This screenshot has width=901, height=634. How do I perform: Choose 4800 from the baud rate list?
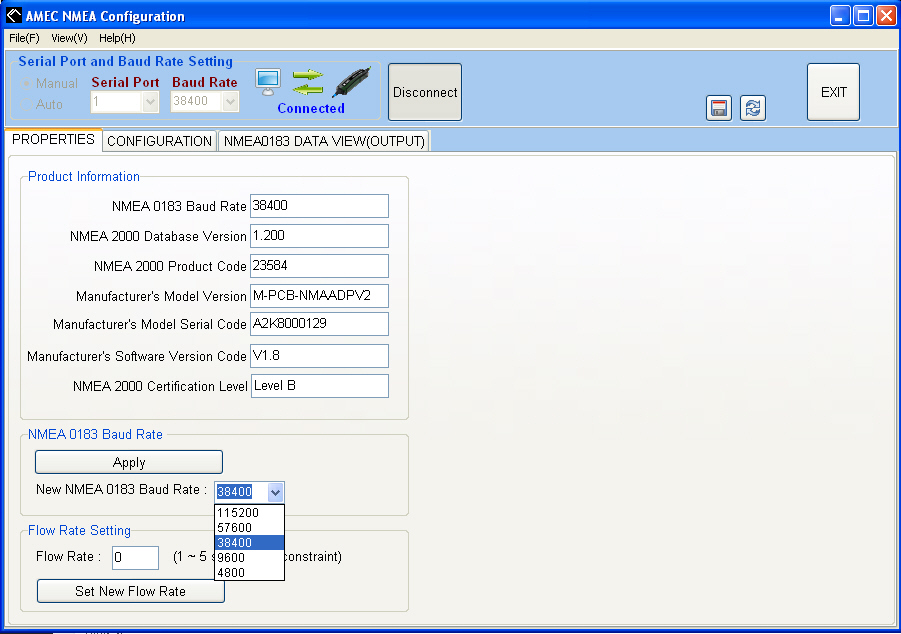tap(230, 573)
